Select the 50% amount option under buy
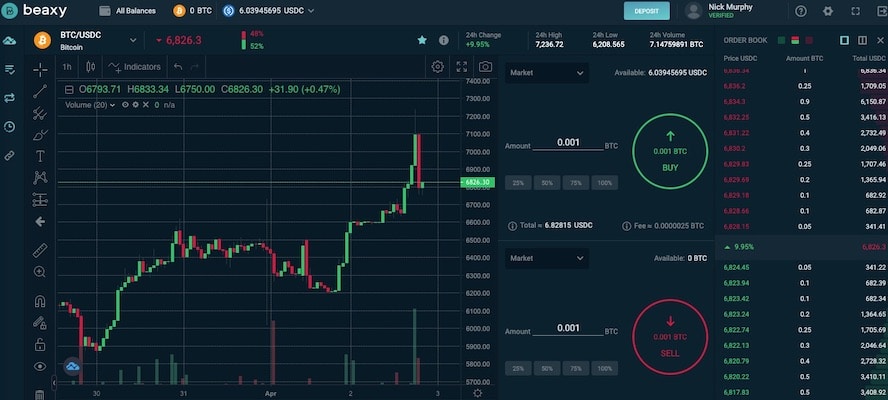 tap(546, 183)
